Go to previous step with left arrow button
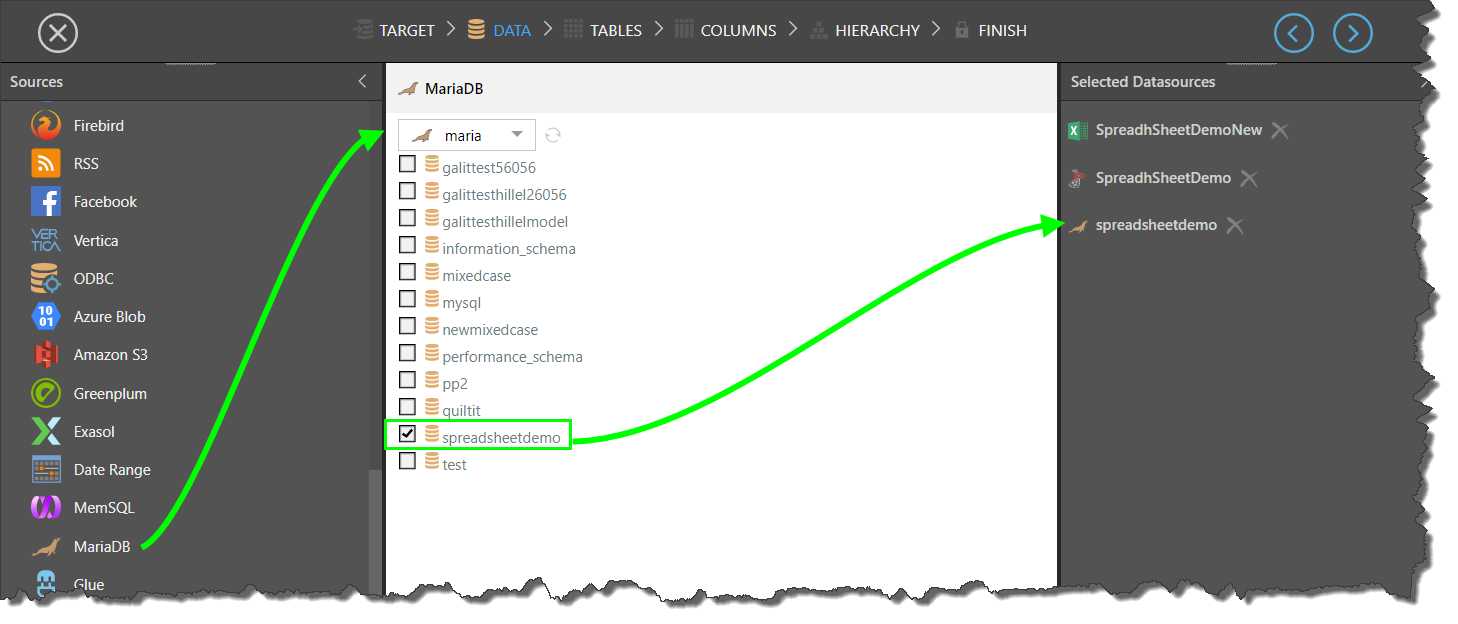The height and width of the screenshot is (624, 1458). click(x=1294, y=33)
